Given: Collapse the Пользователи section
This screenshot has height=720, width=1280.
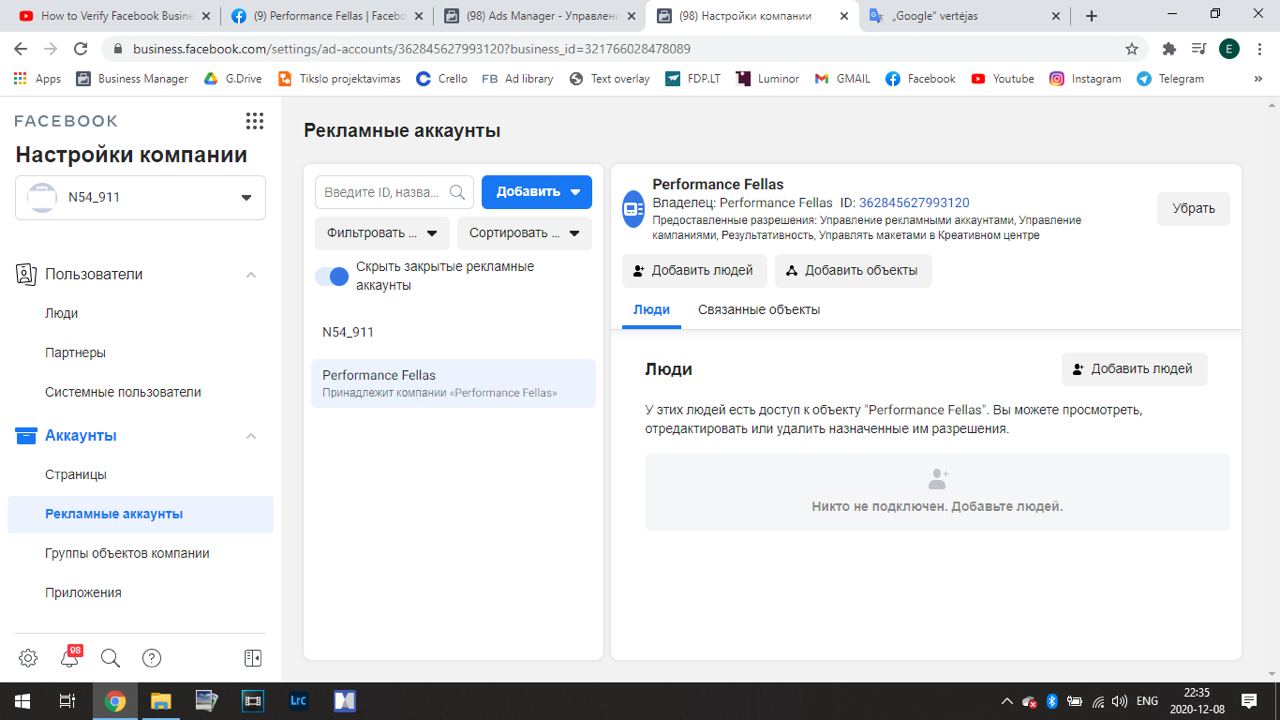Looking at the screenshot, I should click(251, 274).
